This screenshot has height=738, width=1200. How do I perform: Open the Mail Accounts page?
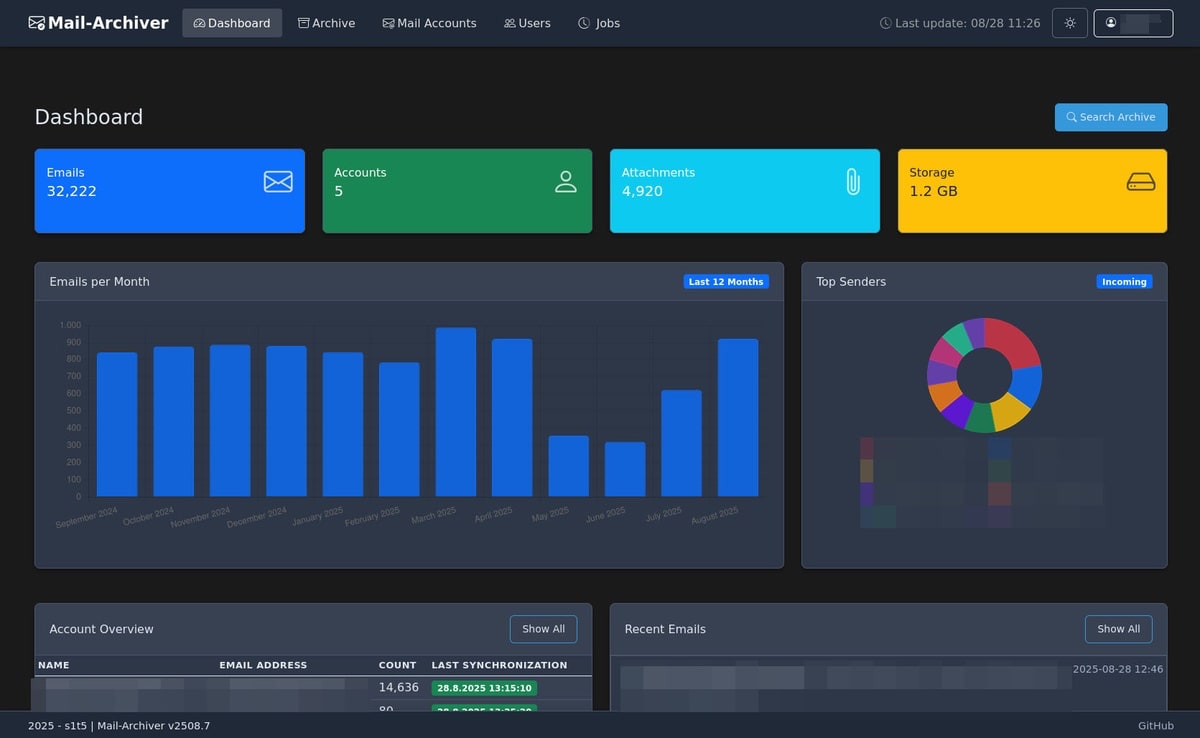(x=429, y=23)
